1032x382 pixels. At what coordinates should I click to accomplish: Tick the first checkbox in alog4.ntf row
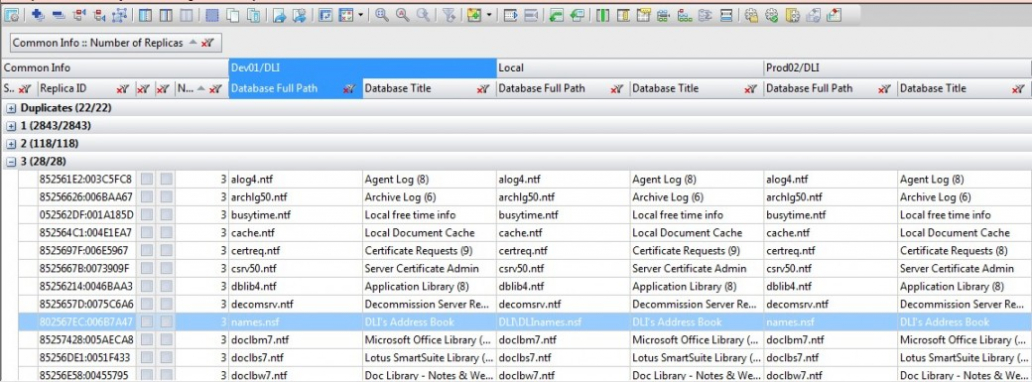click(x=146, y=179)
